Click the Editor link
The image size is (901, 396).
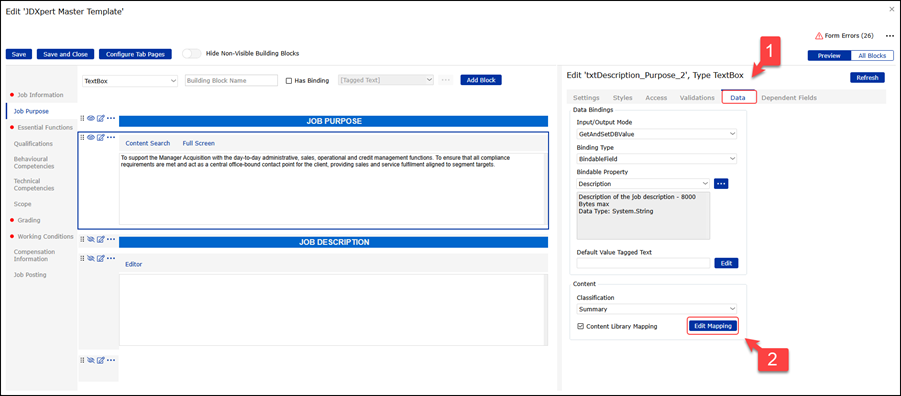pos(133,264)
